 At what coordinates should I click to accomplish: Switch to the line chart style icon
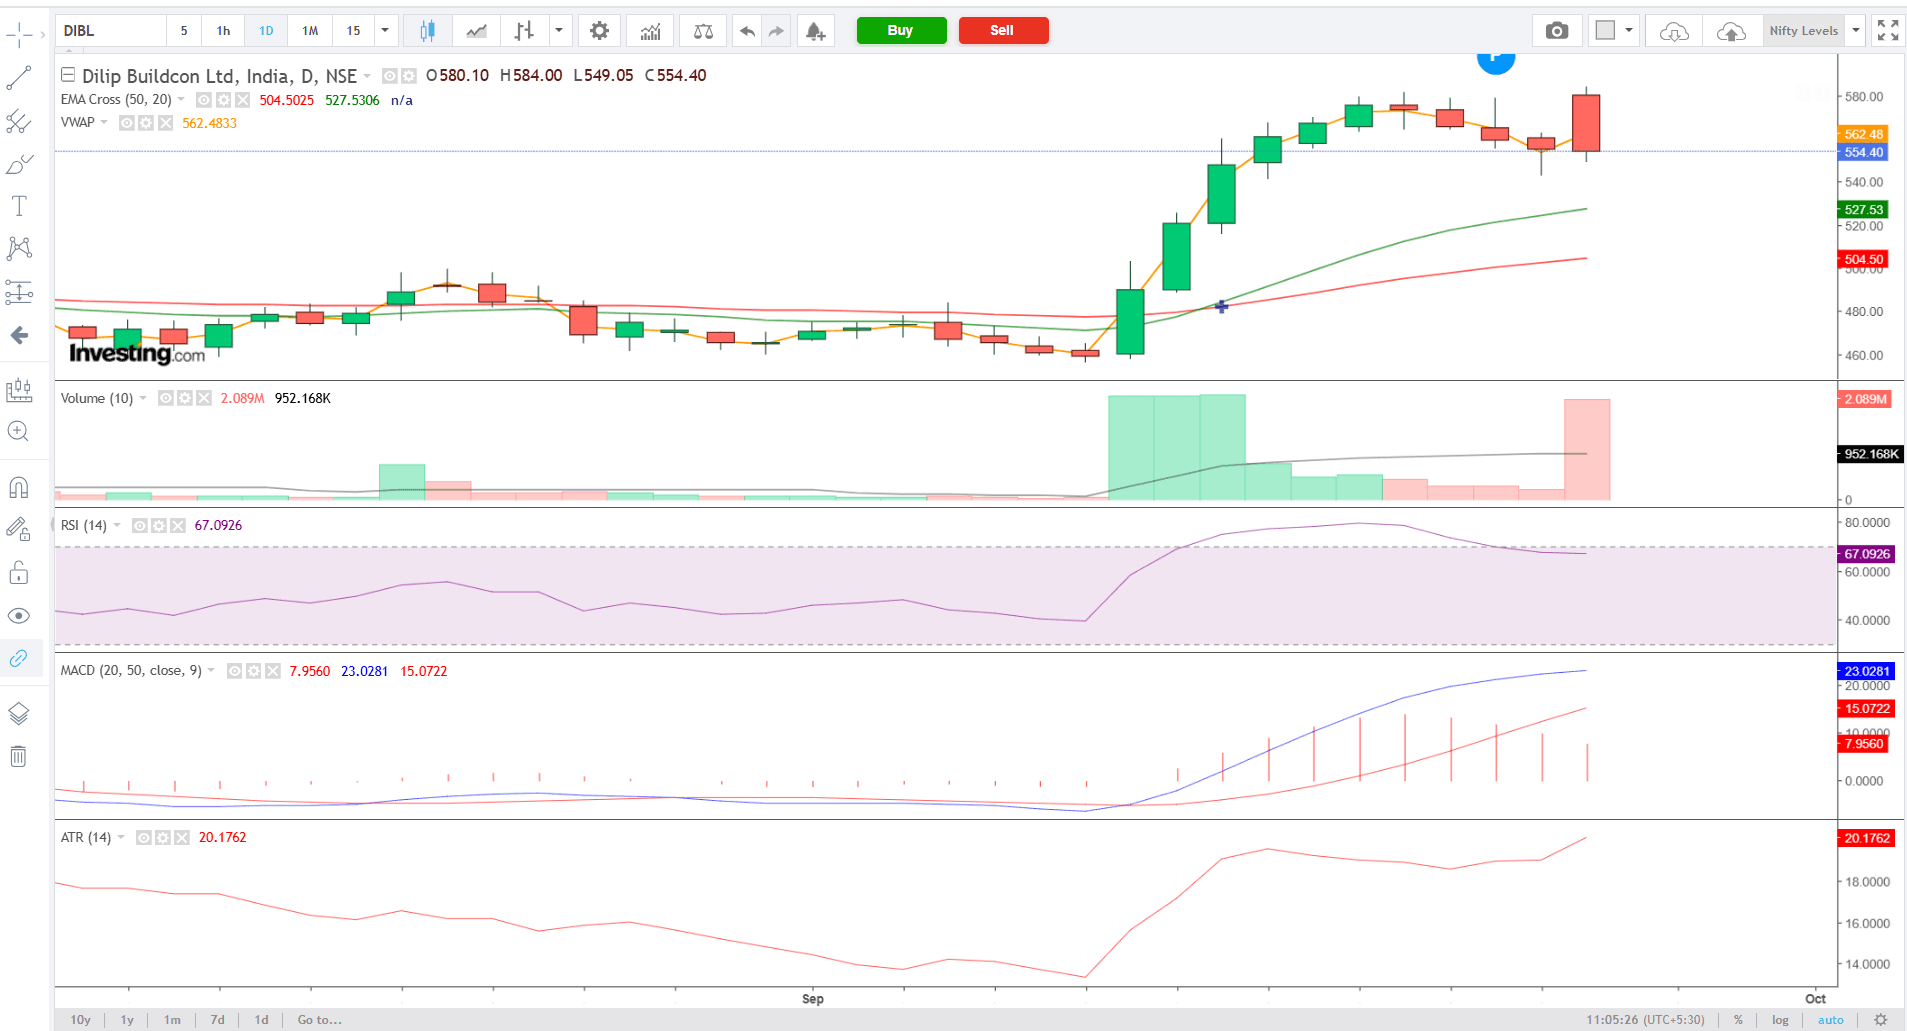(x=477, y=31)
